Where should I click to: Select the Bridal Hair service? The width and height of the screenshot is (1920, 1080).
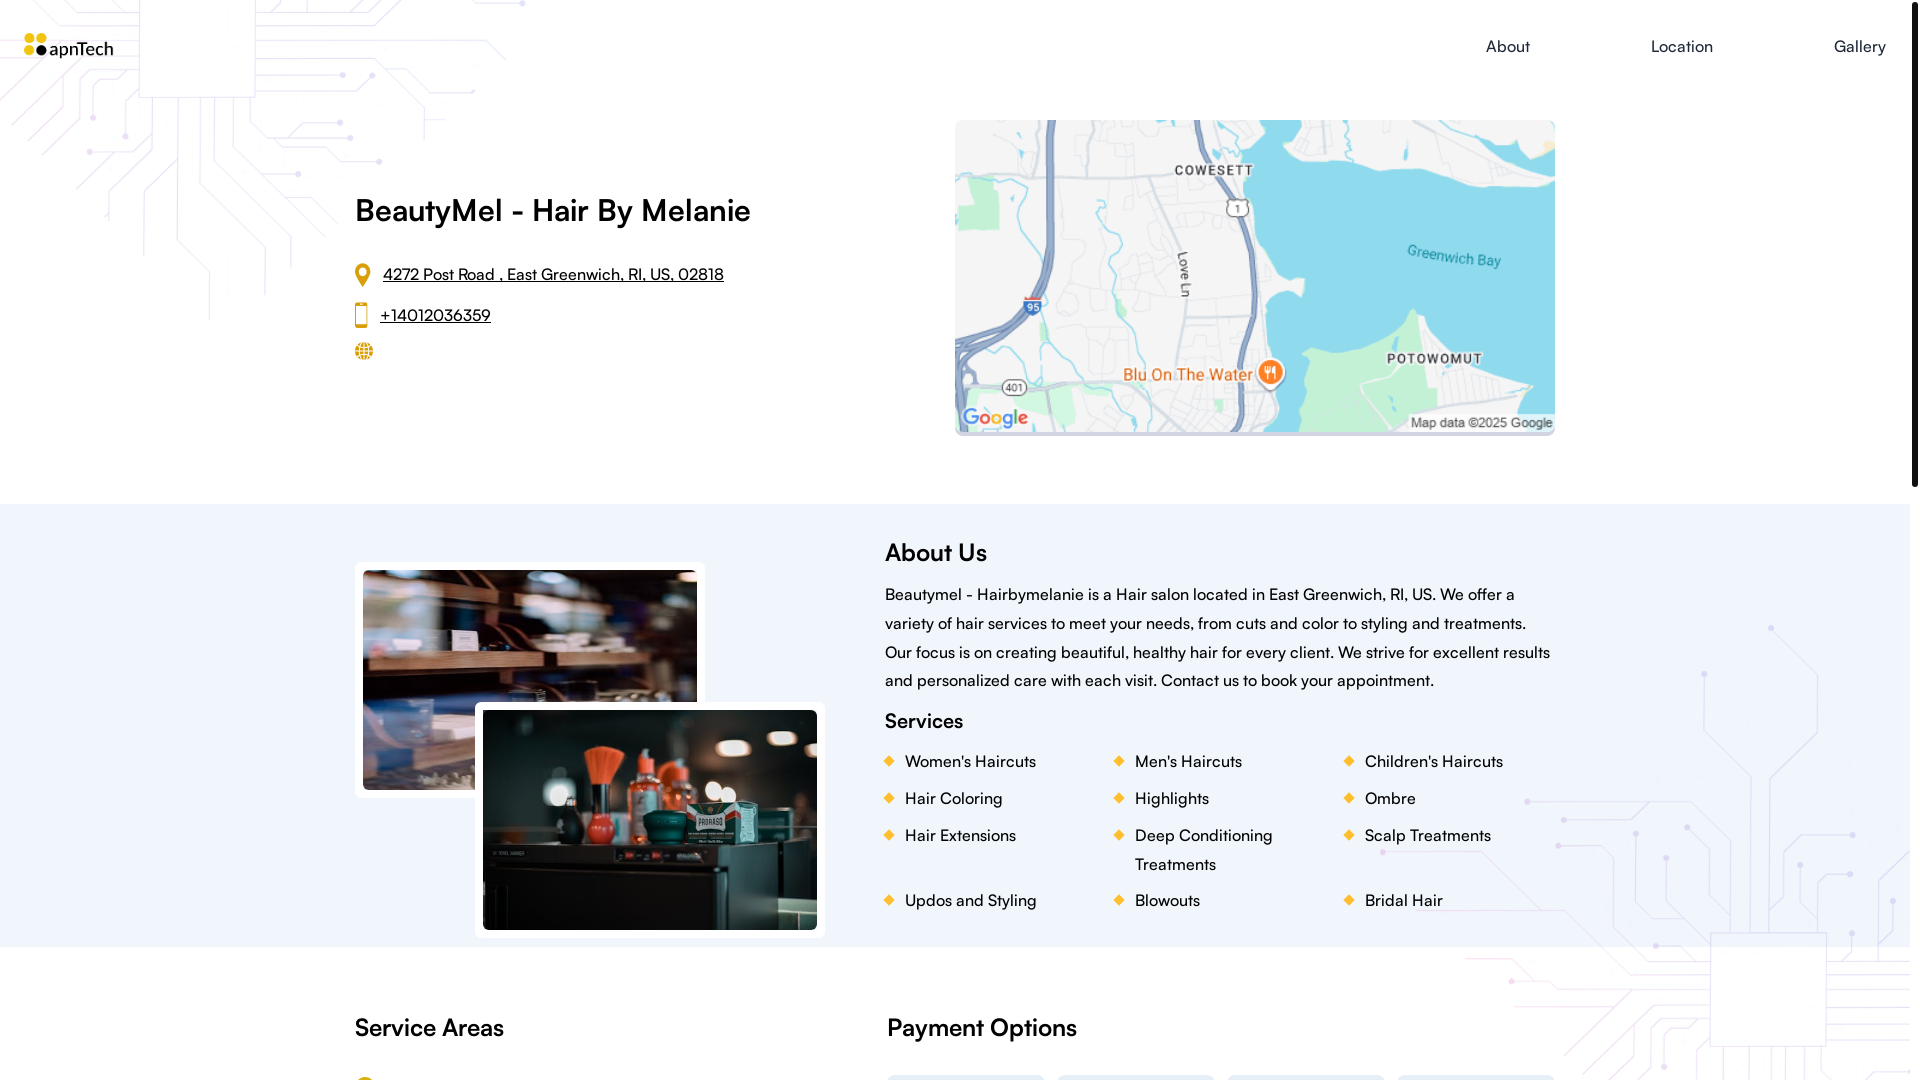point(1403,901)
